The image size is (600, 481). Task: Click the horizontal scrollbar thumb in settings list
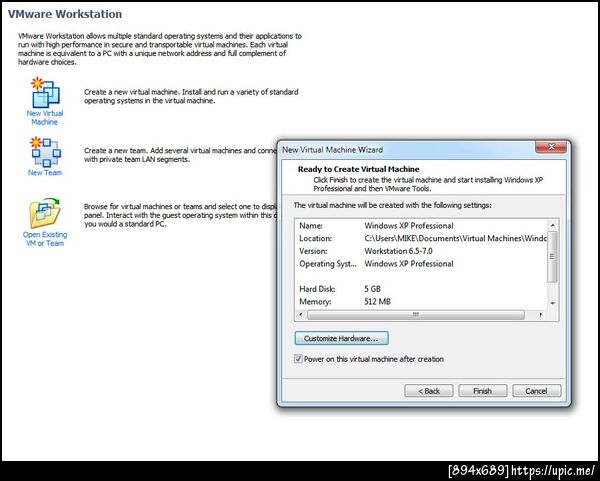(416, 315)
